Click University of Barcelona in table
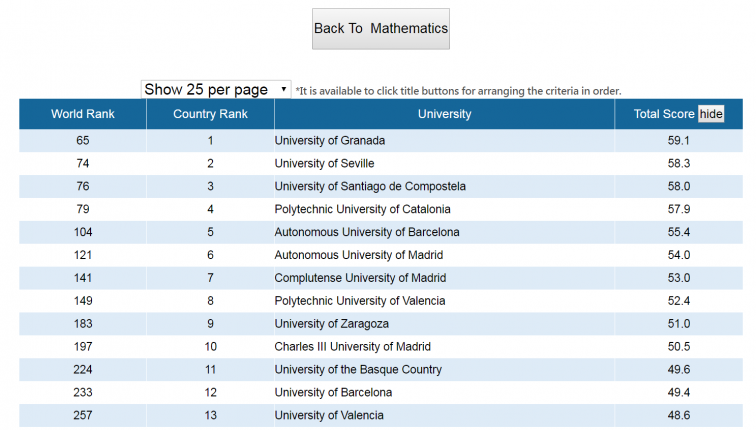The height and width of the screenshot is (430, 756). [333, 393]
